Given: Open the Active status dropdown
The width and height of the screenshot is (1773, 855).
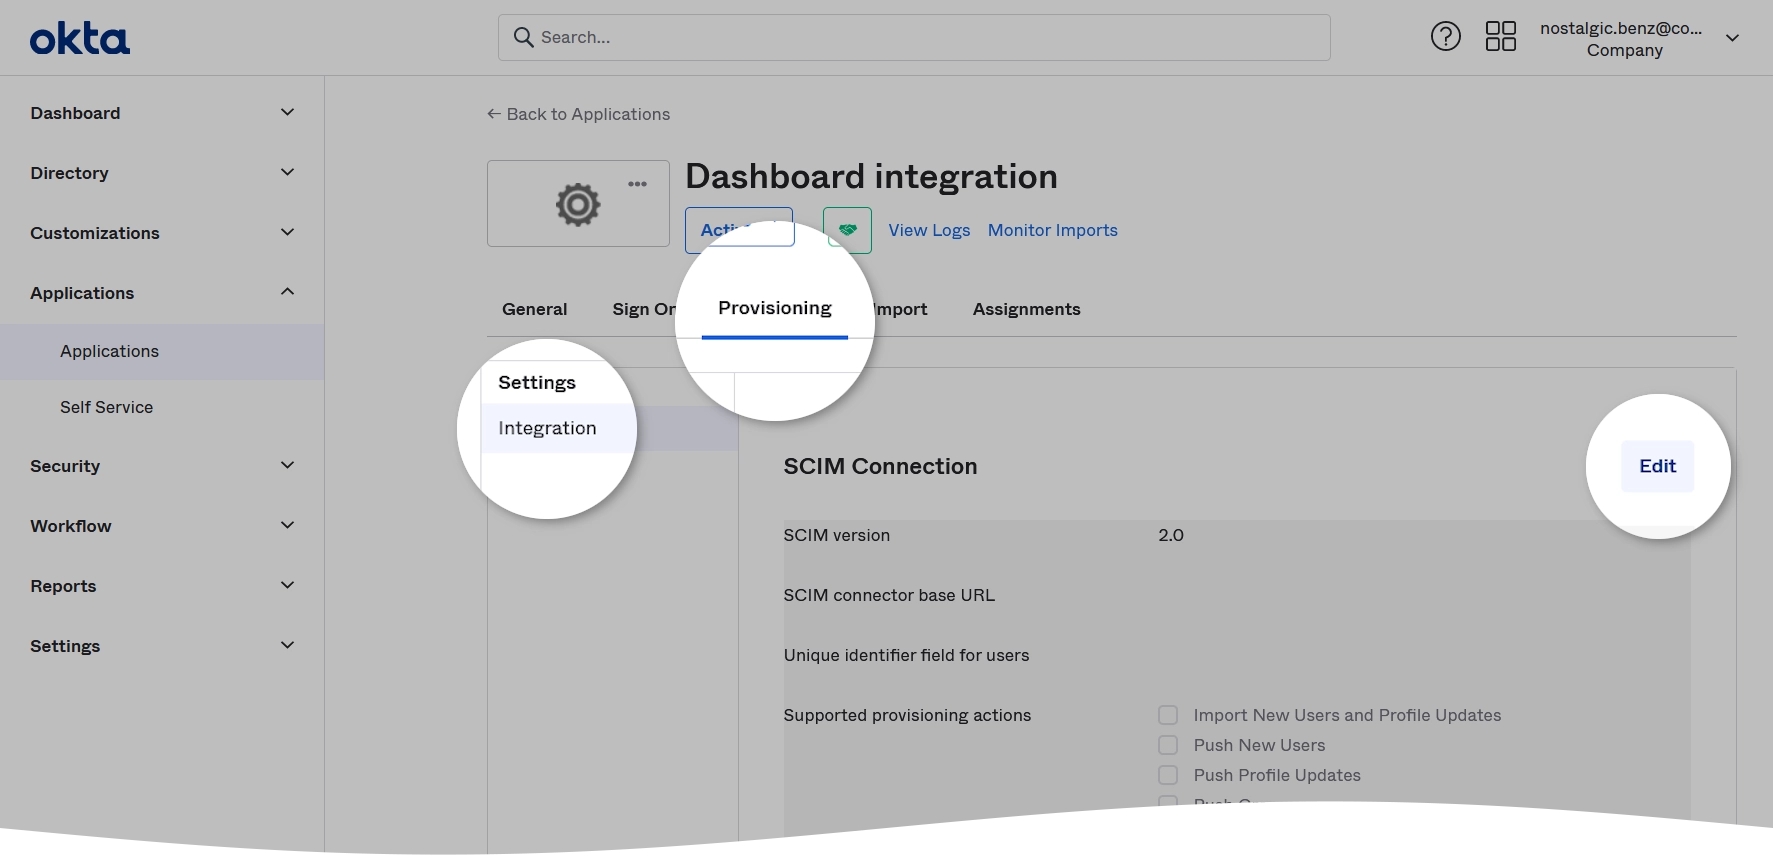Looking at the screenshot, I should click(739, 230).
